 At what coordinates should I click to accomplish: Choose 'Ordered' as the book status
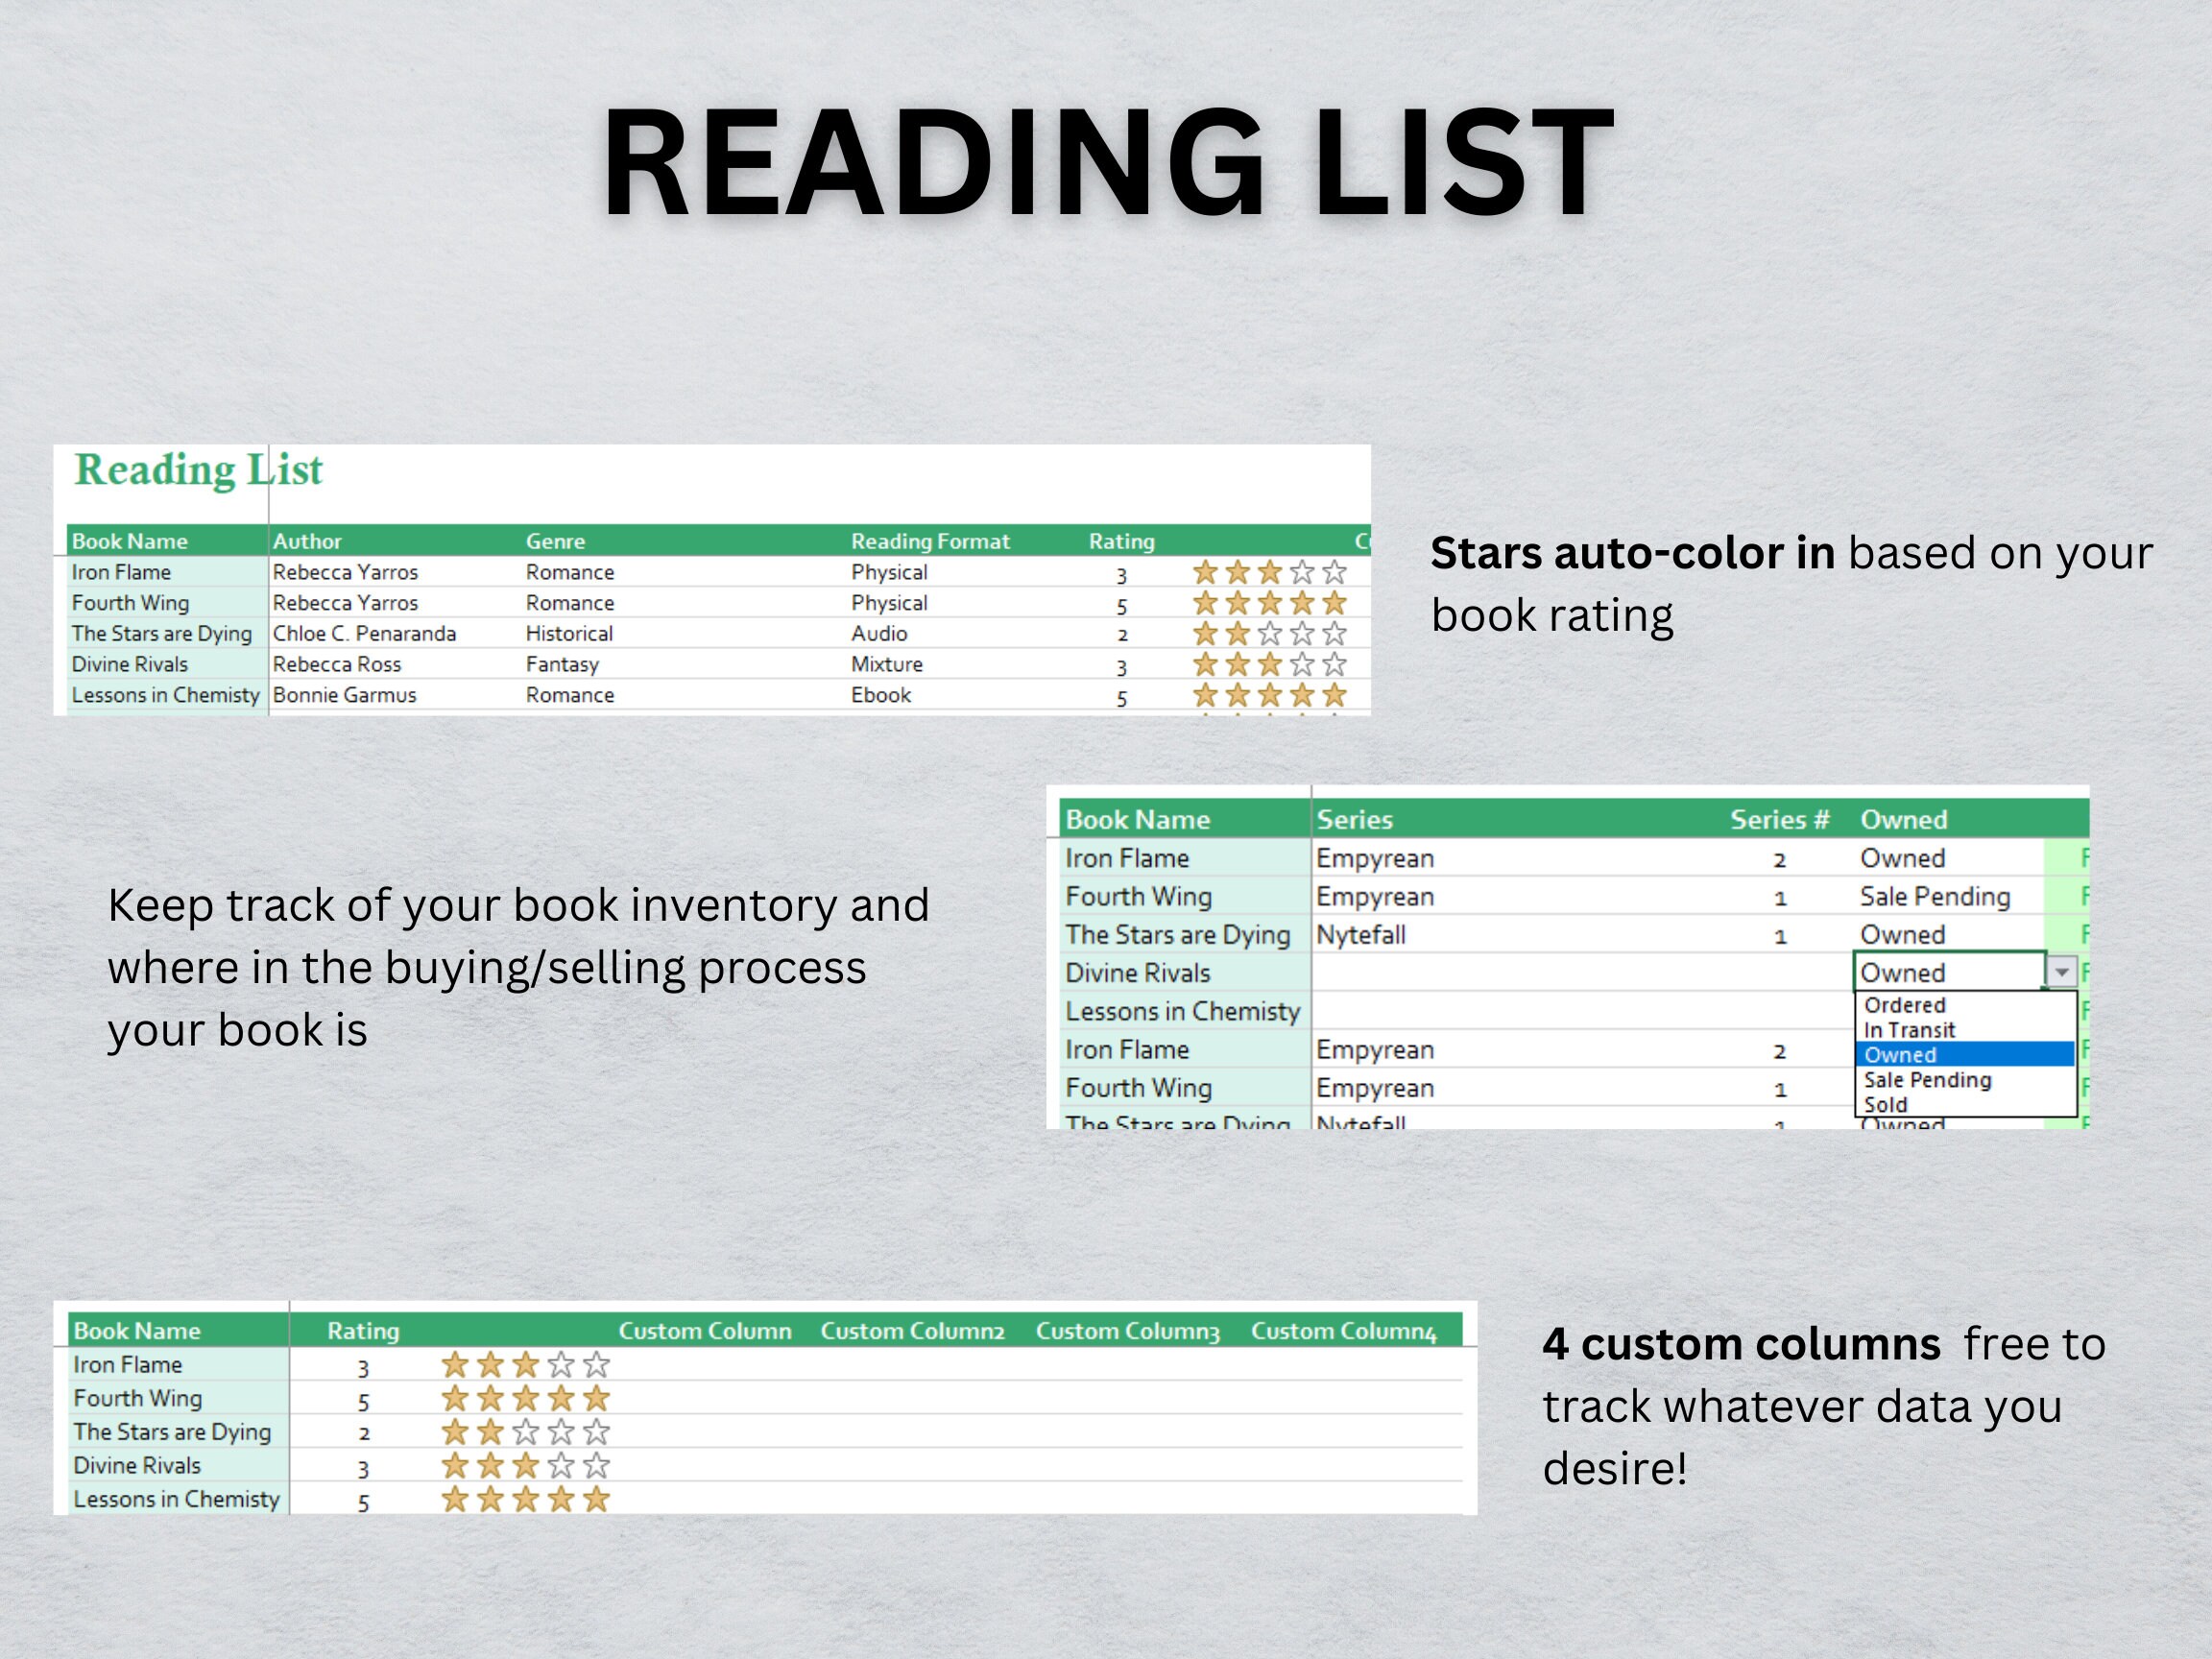click(1903, 1005)
